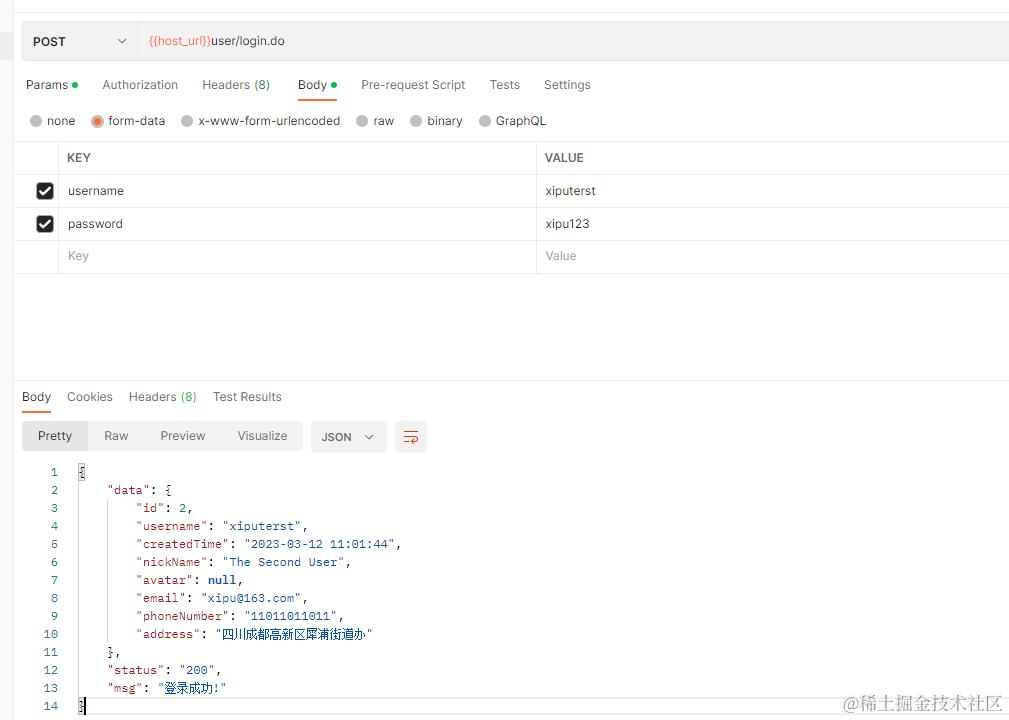
Task: Select the Raw response view
Action: (116, 436)
